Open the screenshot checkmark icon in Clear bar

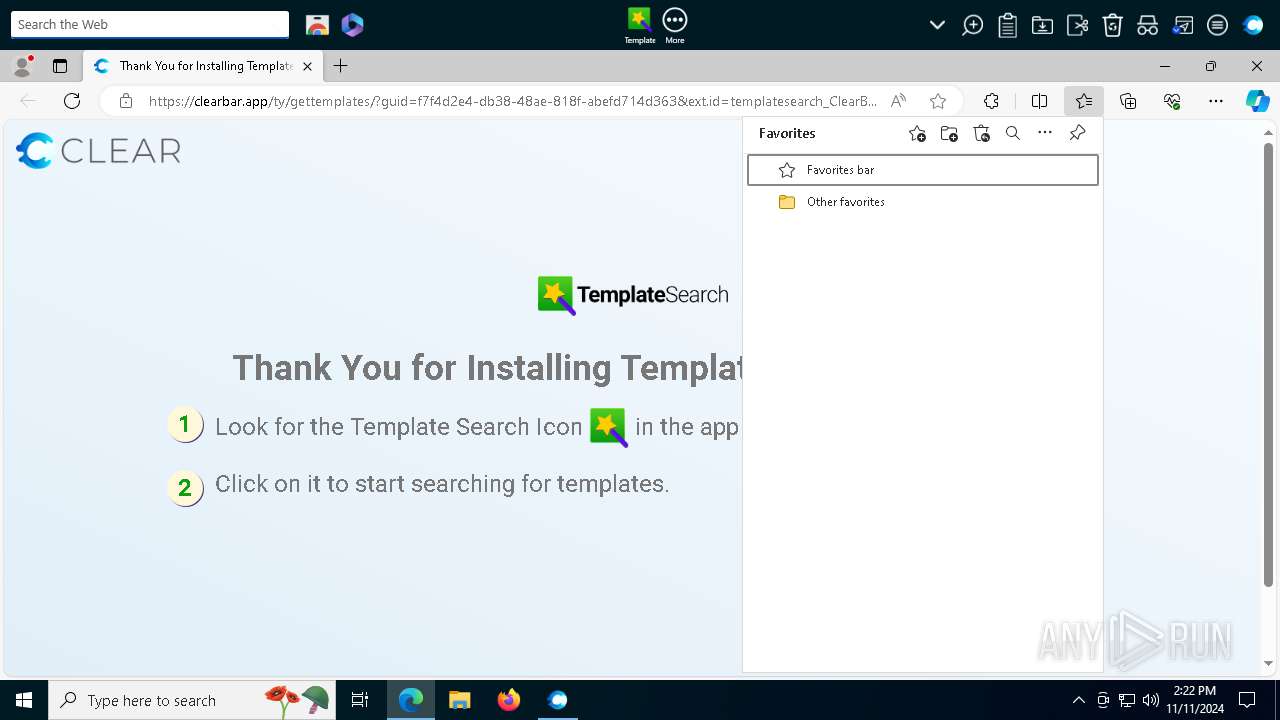click(x=1182, y=25)
